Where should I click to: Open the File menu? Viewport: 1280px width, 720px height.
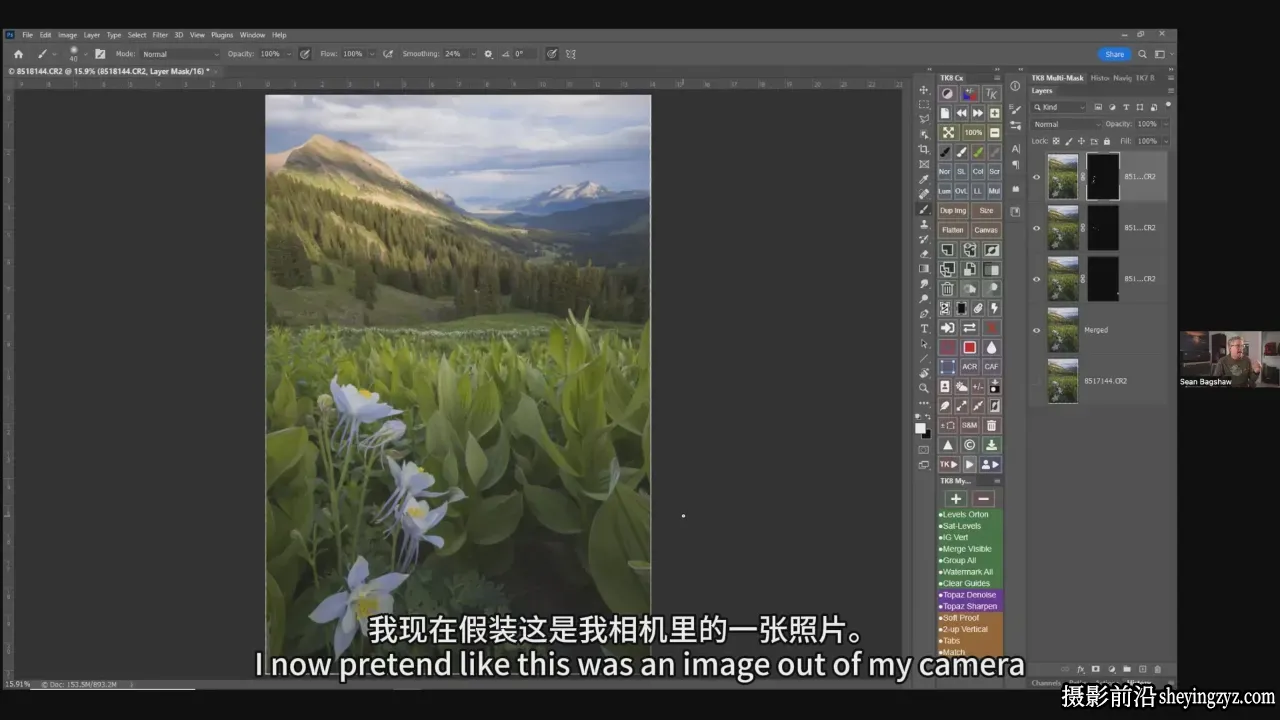pyautogui.click(x=28, y=35)
